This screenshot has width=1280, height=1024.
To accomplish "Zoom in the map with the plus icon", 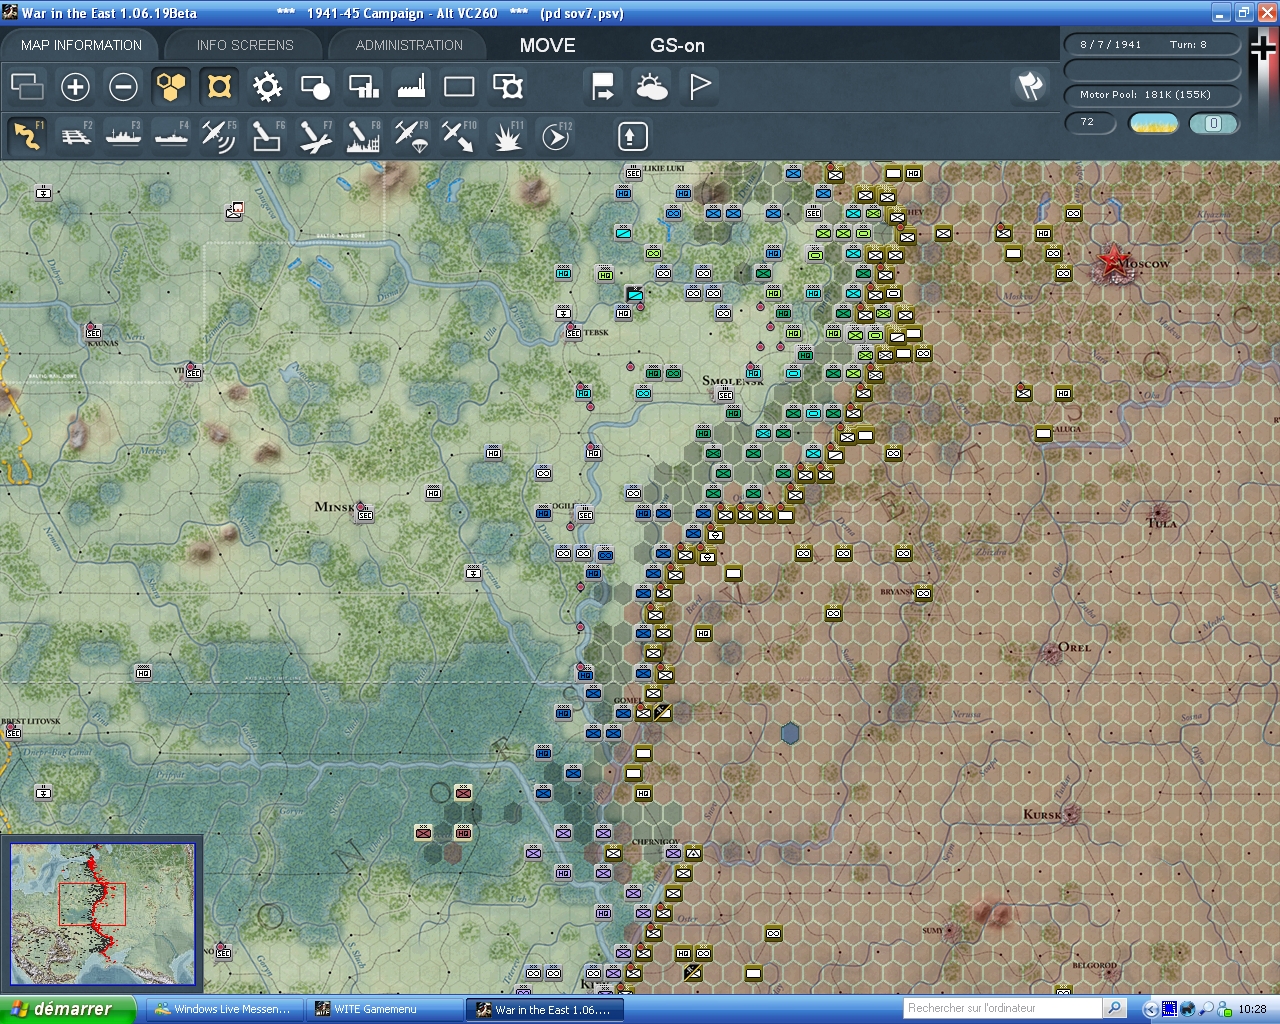I will (x=75, y=87).
